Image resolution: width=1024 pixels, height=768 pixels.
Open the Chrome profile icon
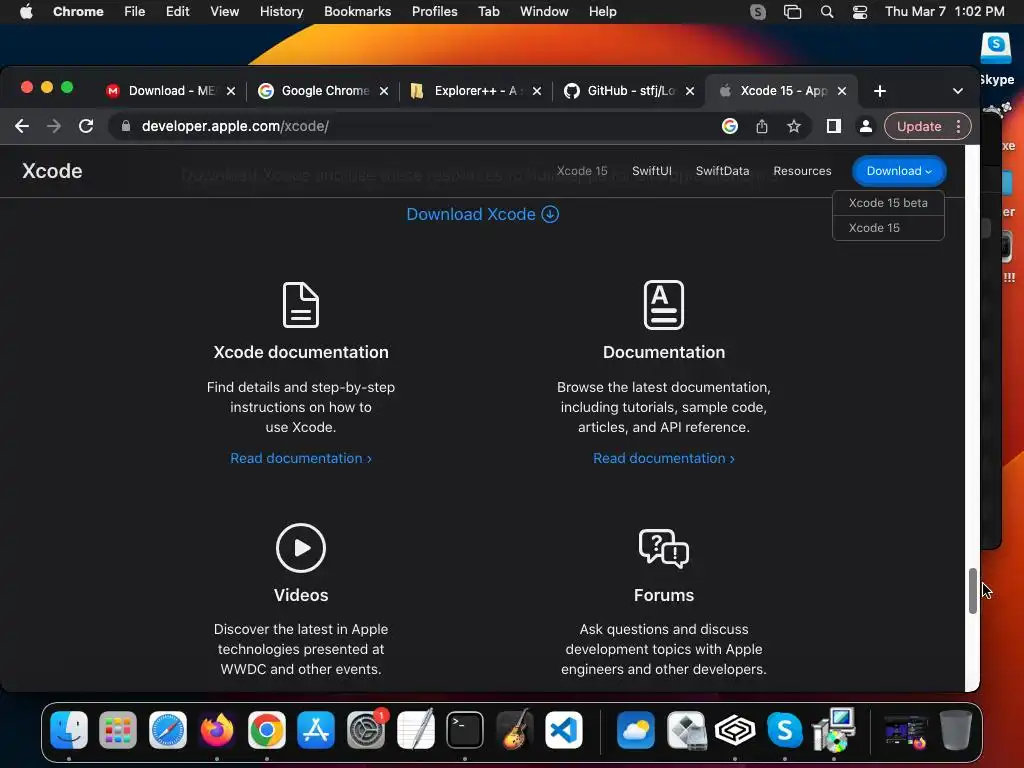tap(865, 126)
